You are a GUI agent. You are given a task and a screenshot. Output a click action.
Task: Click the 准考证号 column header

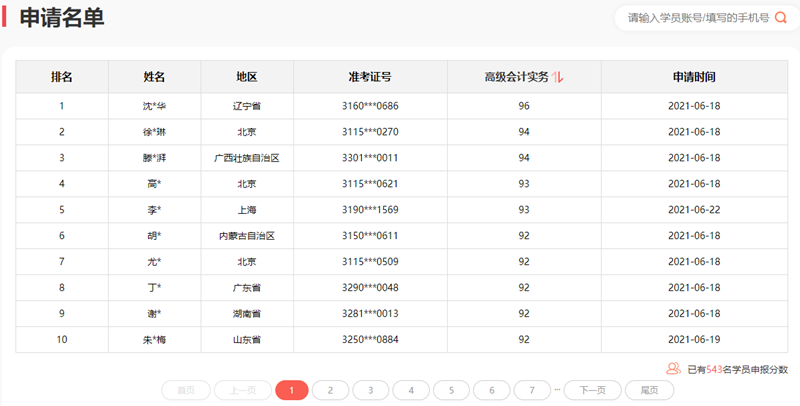370,77
